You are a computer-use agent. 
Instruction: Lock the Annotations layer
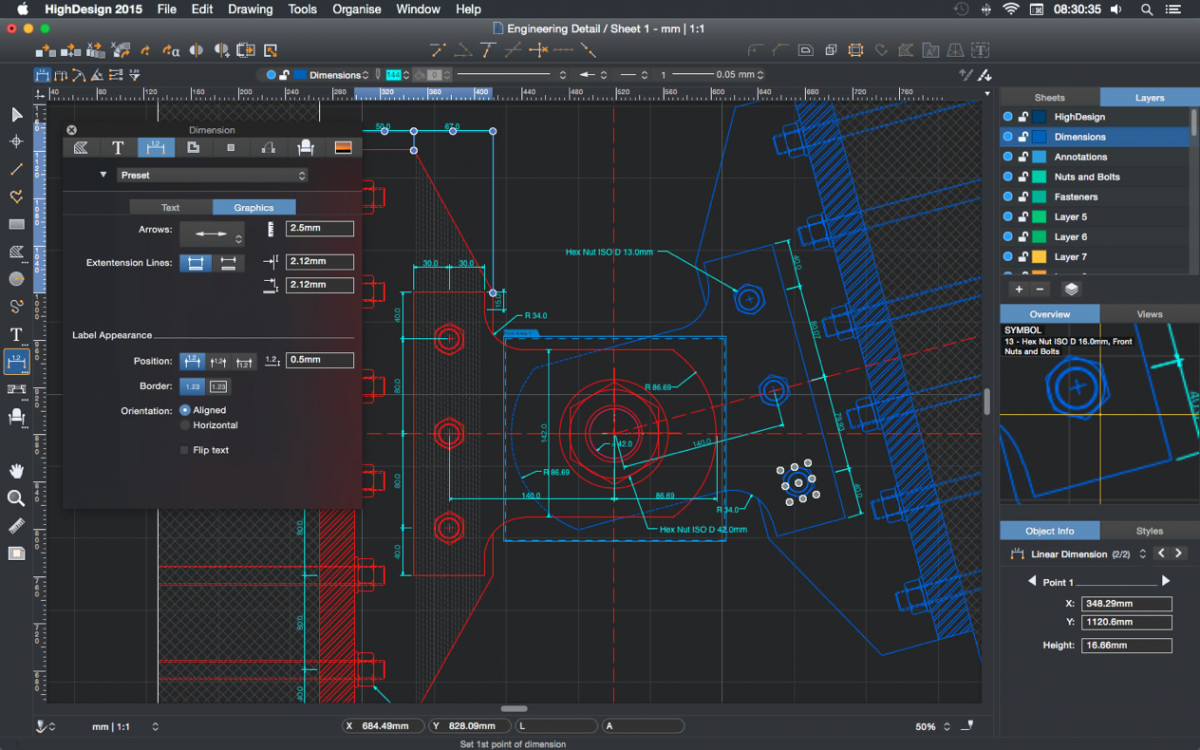click(x=1024, y=156)
